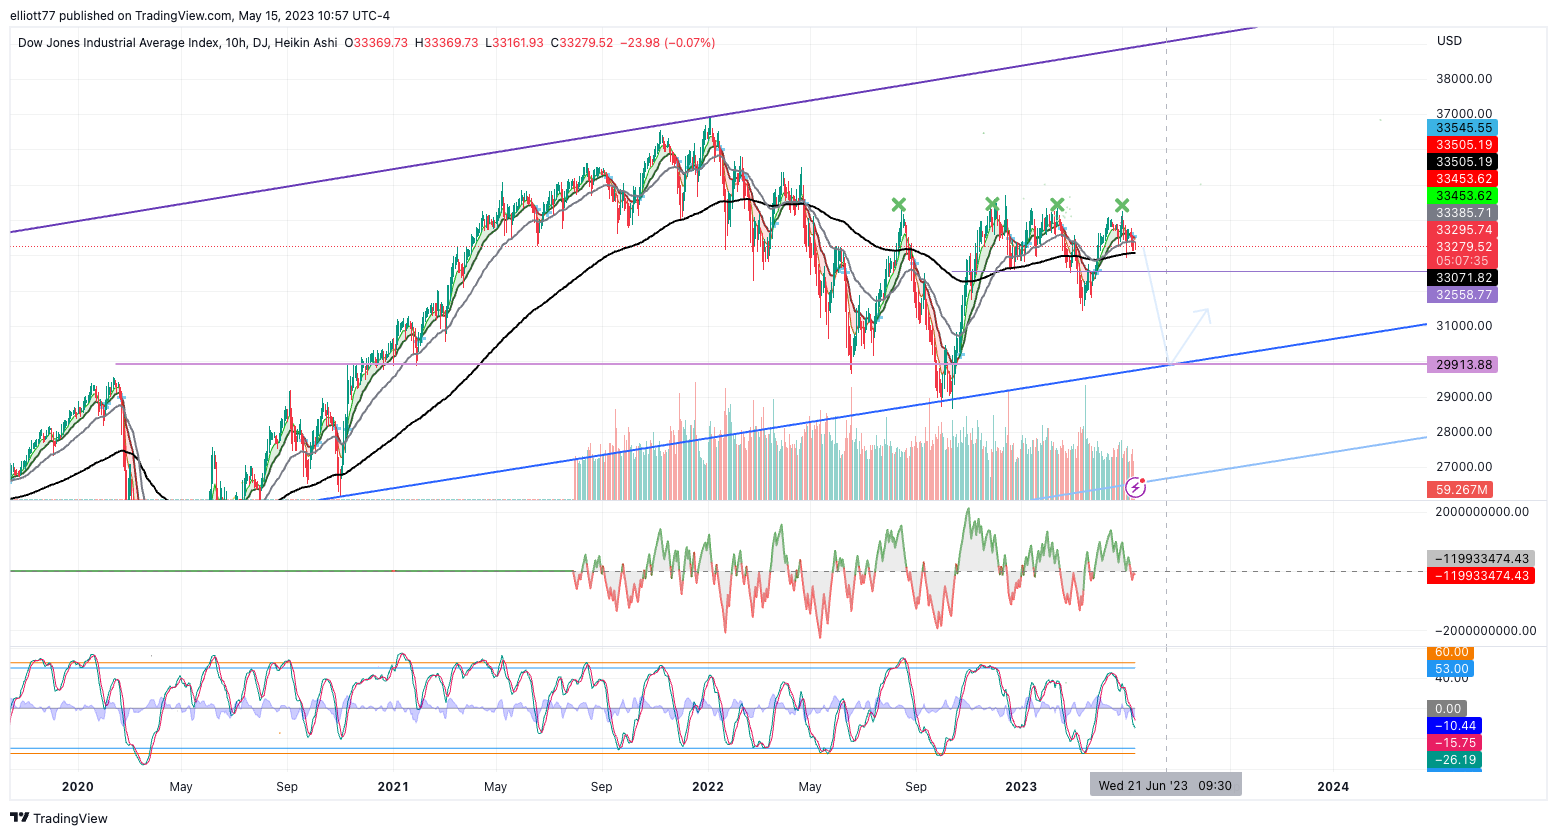Select the open value O33369.73
The width and height of the screenshot is (1557, 835).
[x=376, y=43]
